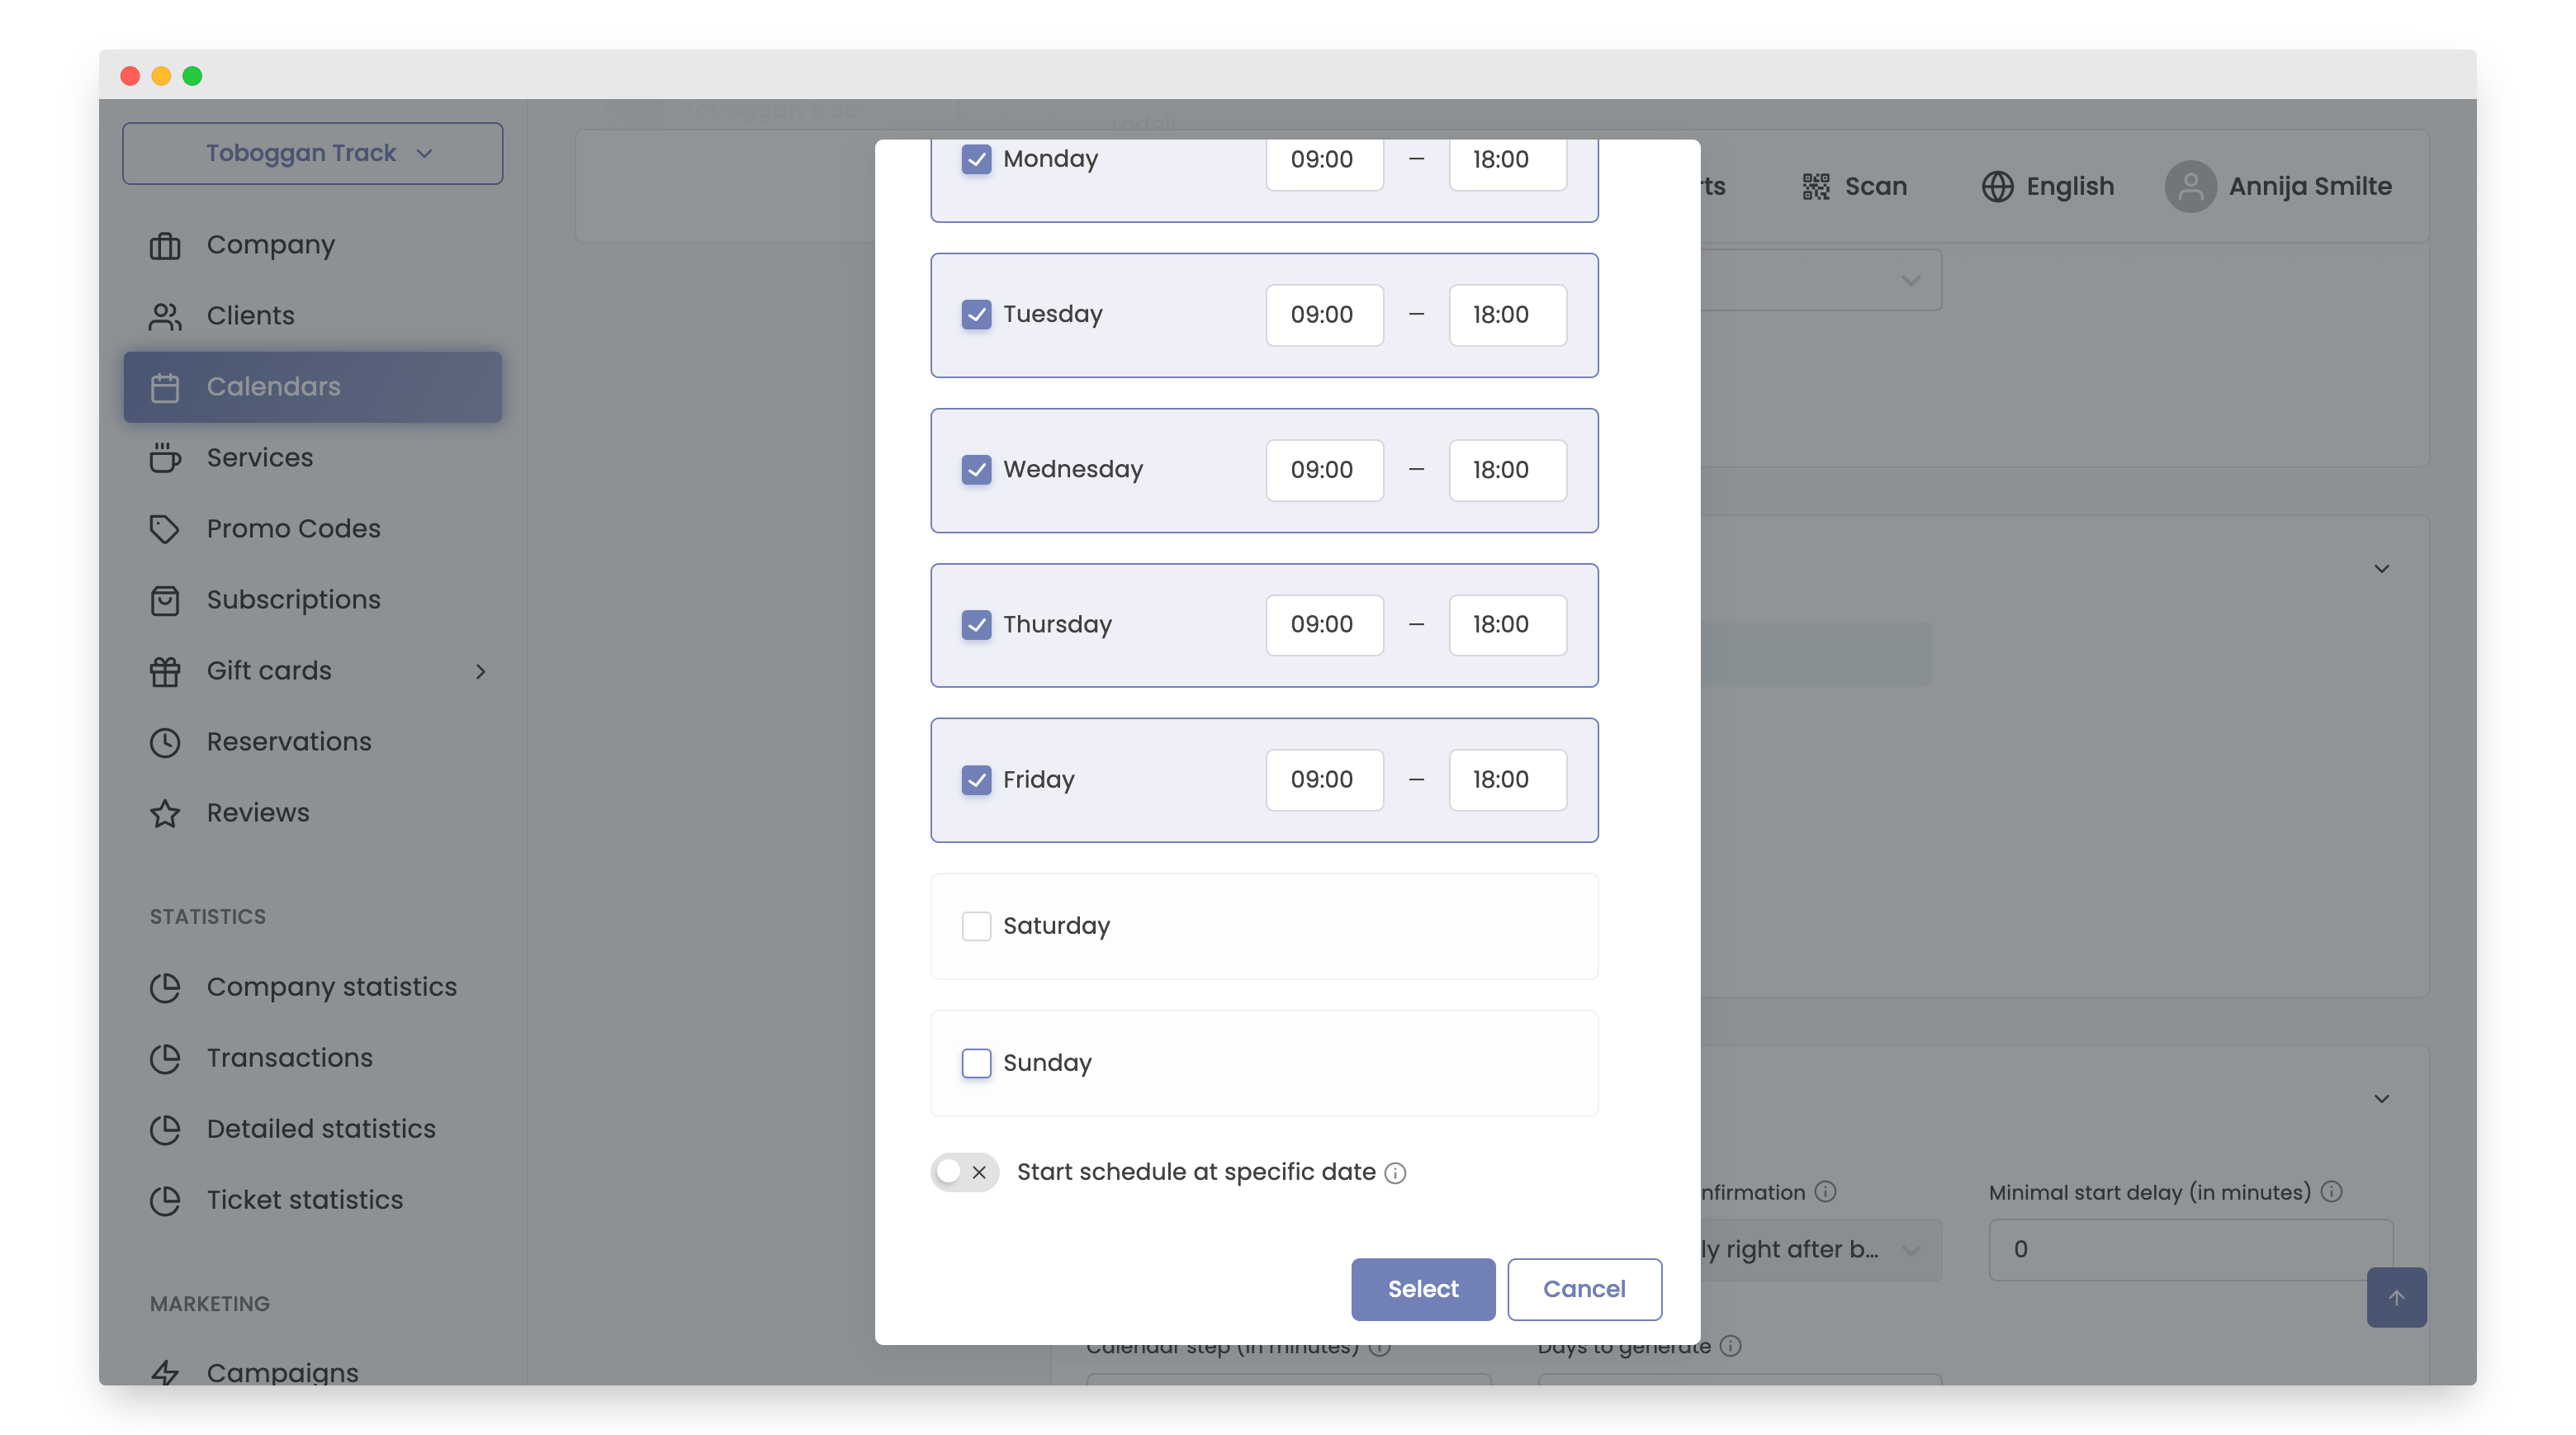2576x1435 pixels.
Task: Open the confirmation timing dropdown right after booking
Action: tap(1818, 1249)
